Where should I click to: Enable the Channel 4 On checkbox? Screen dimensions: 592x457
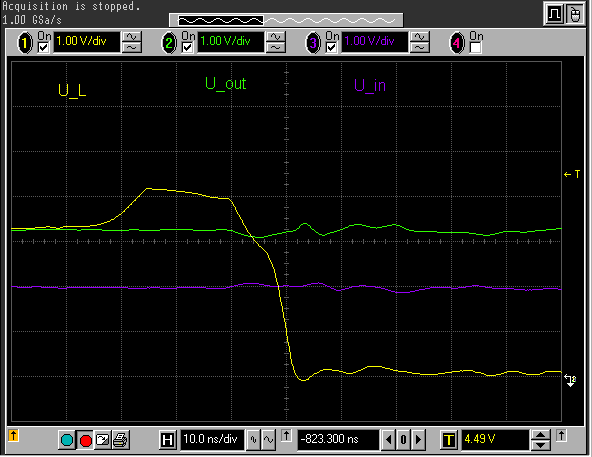point(475,48)
